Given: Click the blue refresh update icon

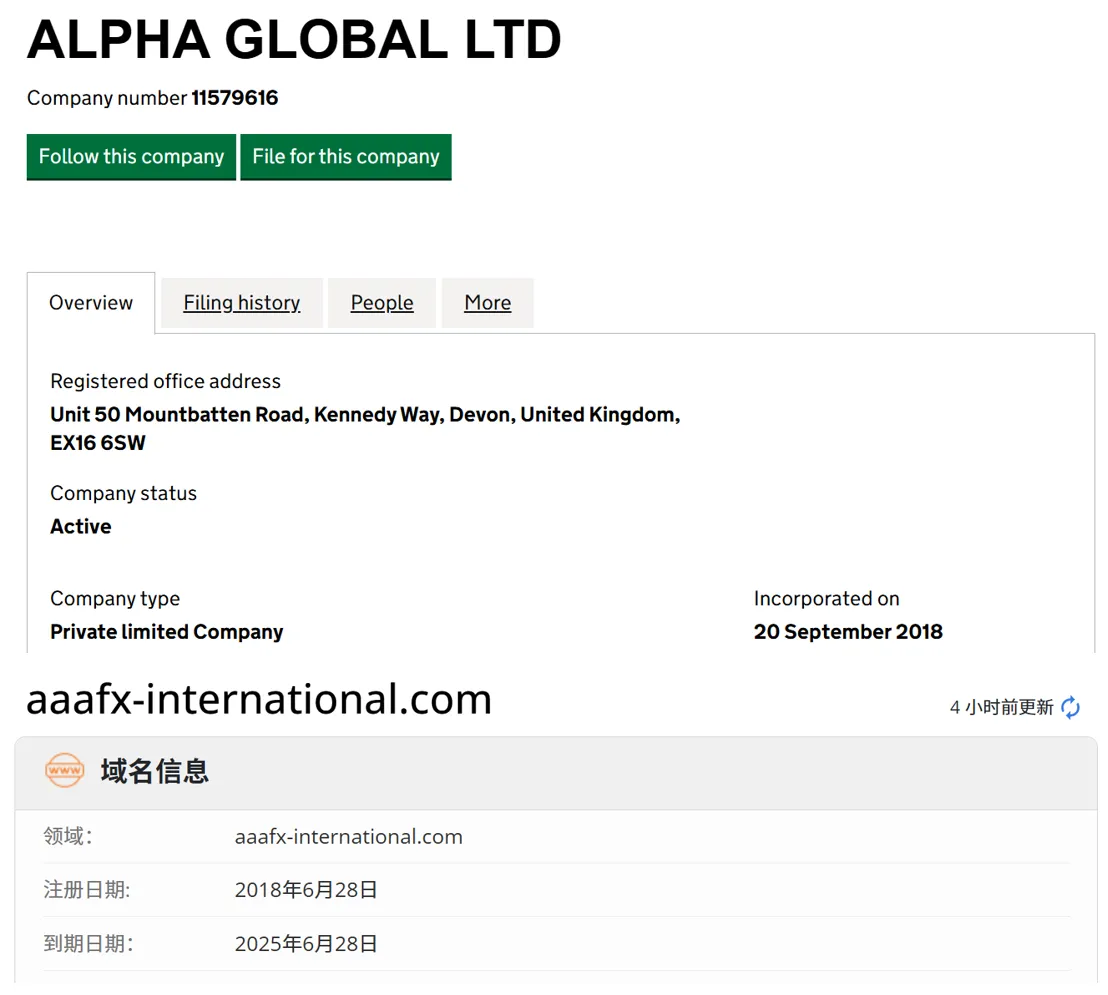Looking at the screenshot, I should [x=1071, y=707].
